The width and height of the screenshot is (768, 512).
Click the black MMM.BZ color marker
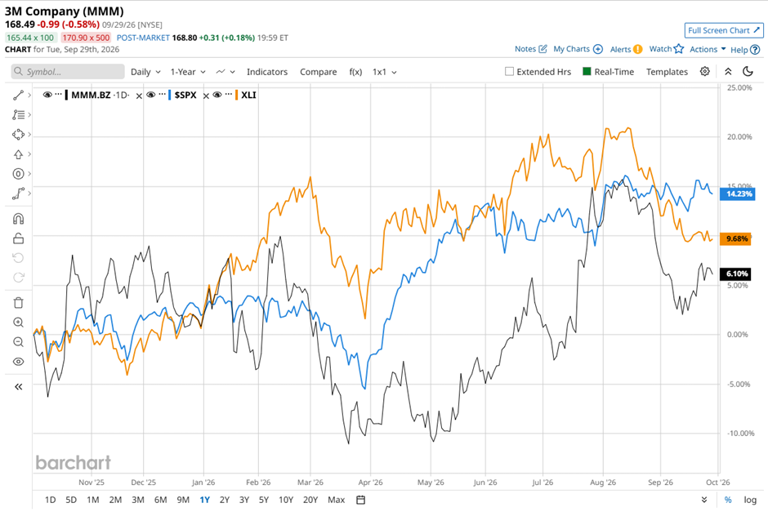(x=66, y=95)
